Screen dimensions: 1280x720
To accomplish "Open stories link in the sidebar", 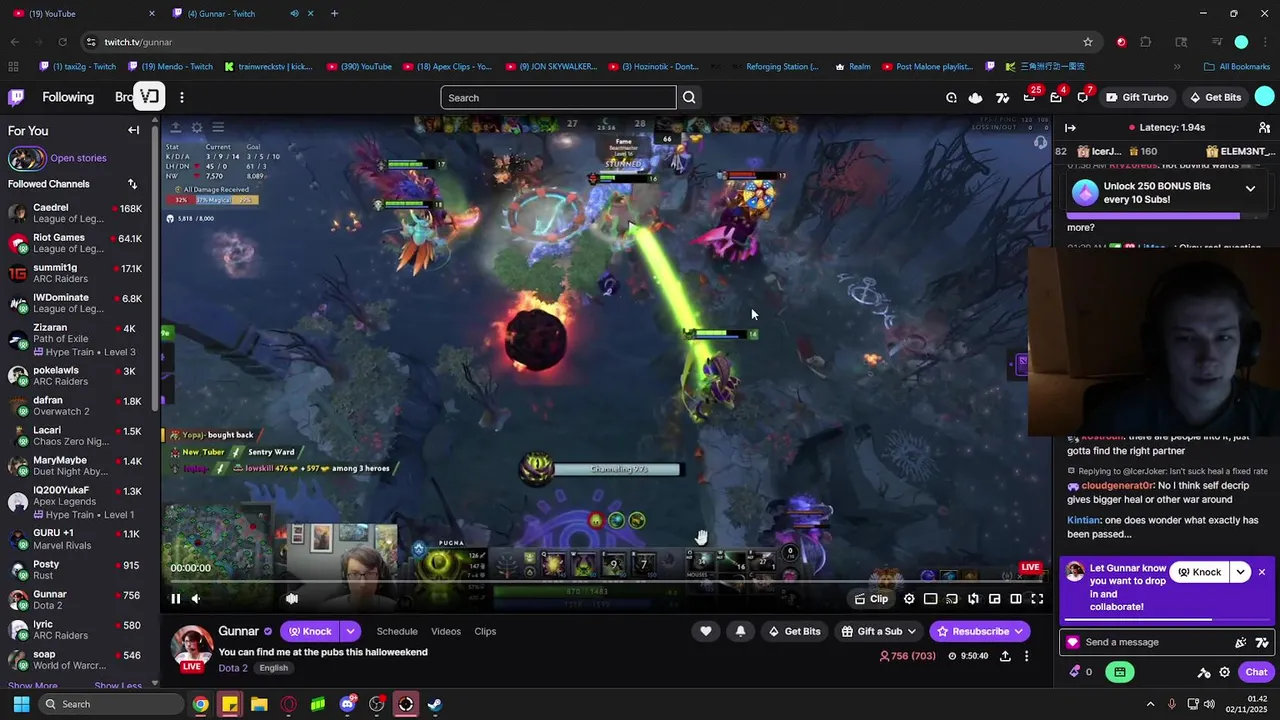I will 78,158.
